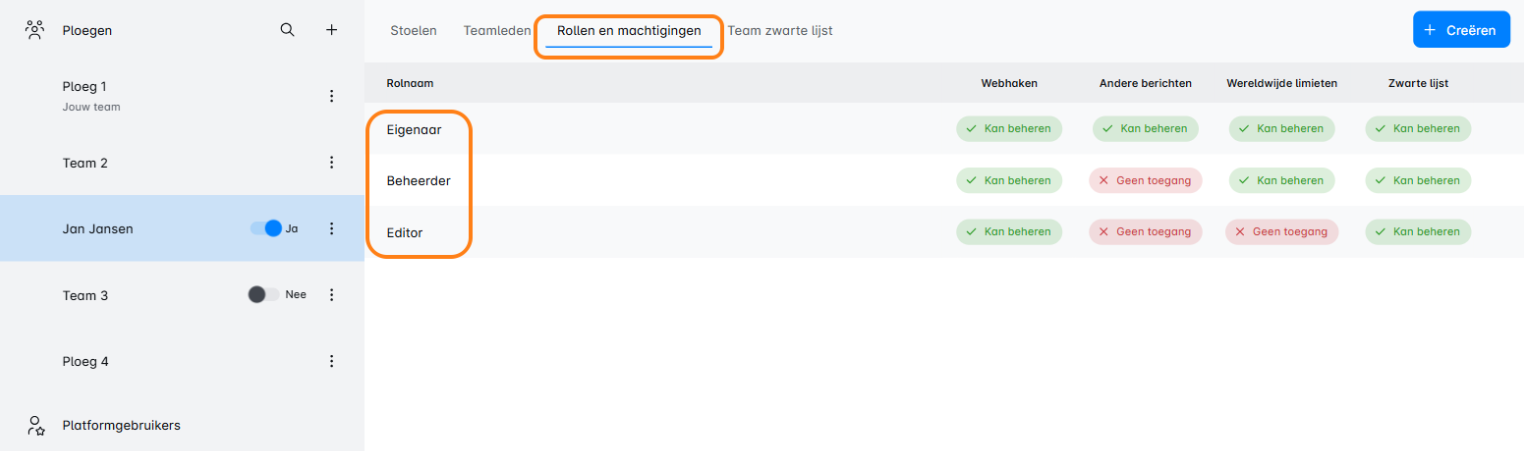This screenshot has height=451, width=1524.
Task: Open the Team zwarte lijst tab
Action: coord(780,31)
